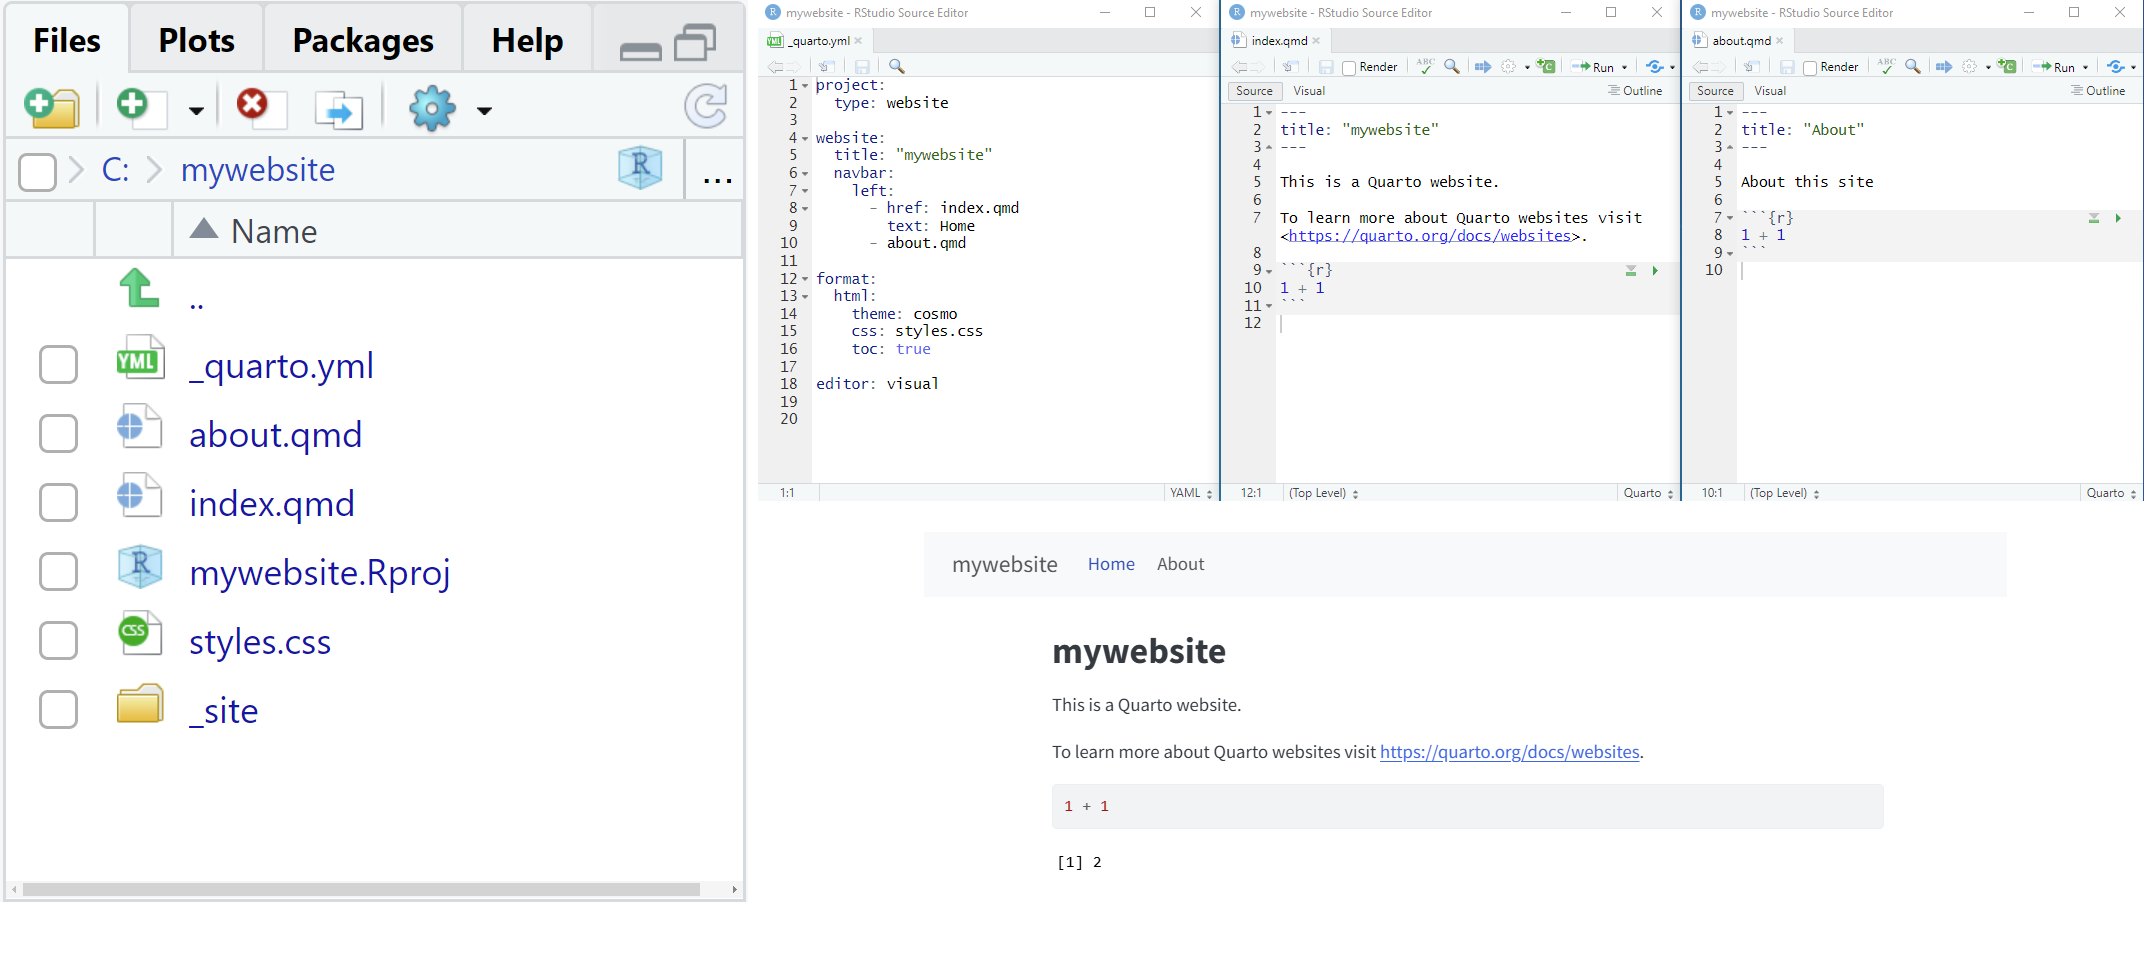
Task: Click the Files pane horizontal scrollbar
Action: (x=360, y=889)
